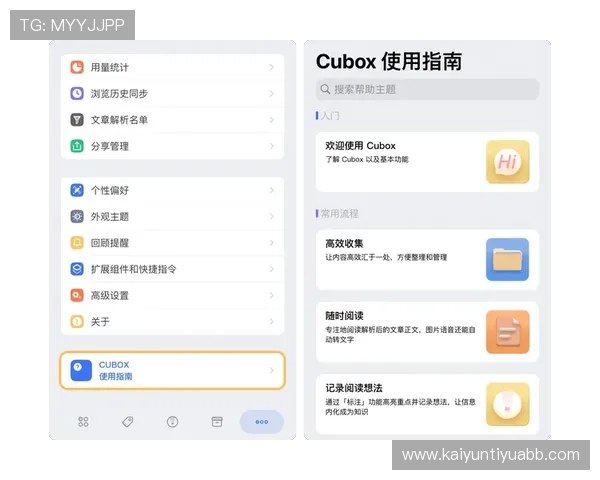The image size is (600, 480).
Task: Open the grid home tab
Action: tap(83, 422)
